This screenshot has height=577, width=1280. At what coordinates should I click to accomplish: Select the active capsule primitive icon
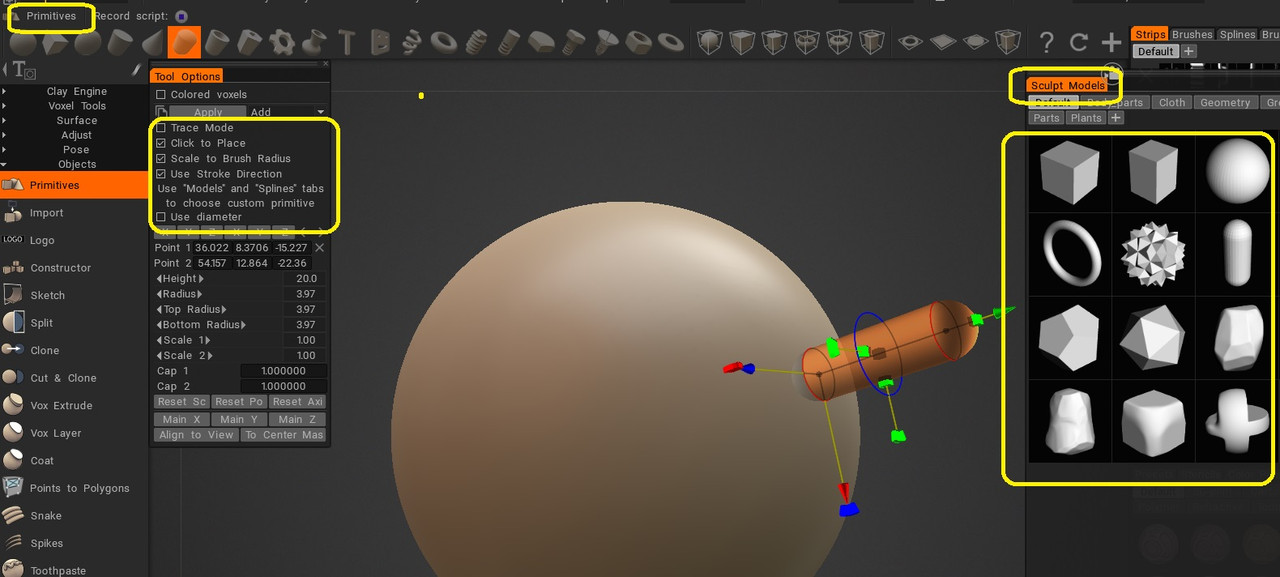pos(184,43)
